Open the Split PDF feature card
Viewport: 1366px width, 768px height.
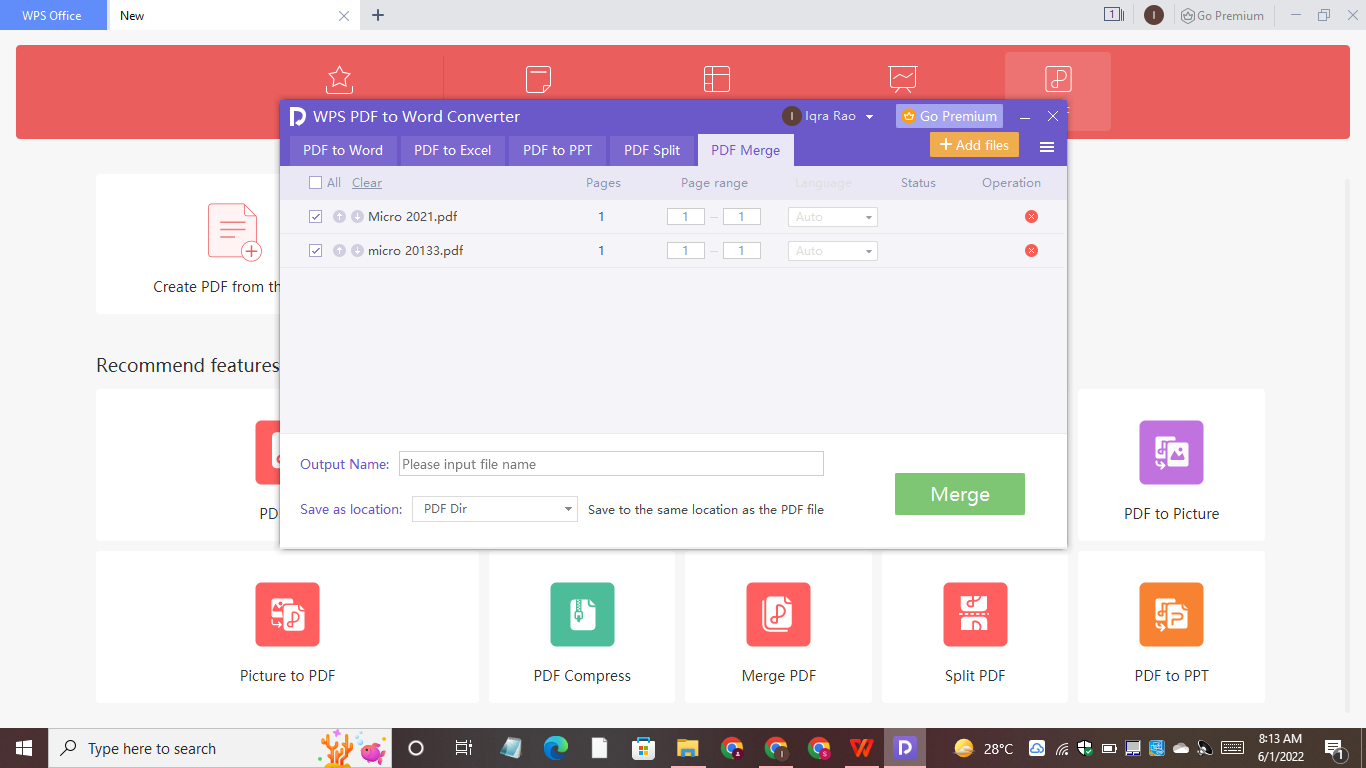point(975,627)
